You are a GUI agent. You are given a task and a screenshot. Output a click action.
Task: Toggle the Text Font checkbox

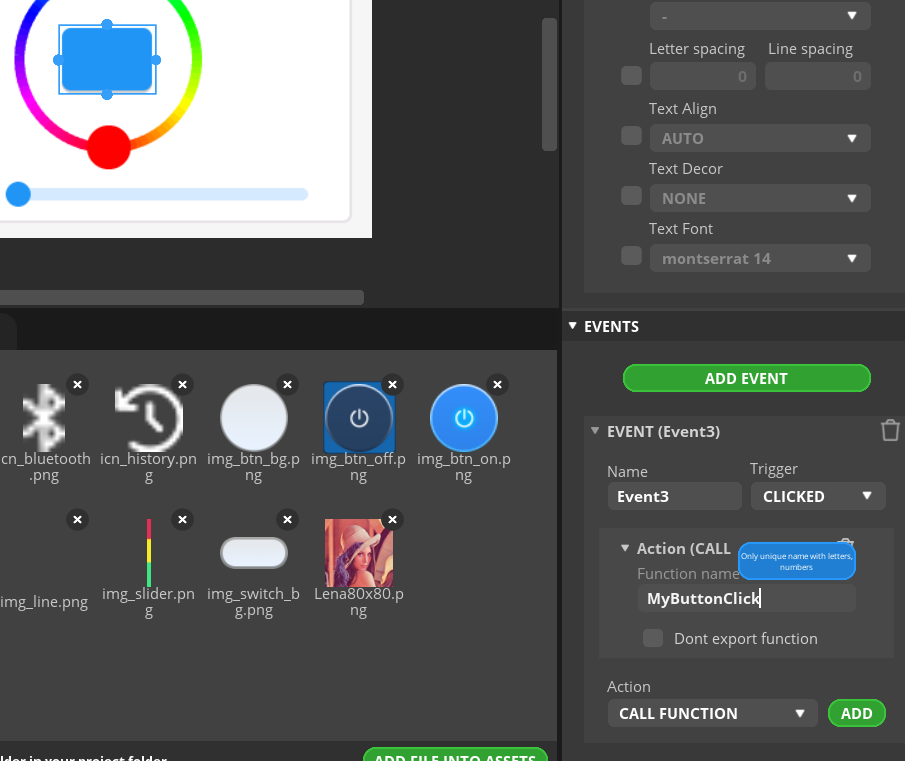point(631,256)
